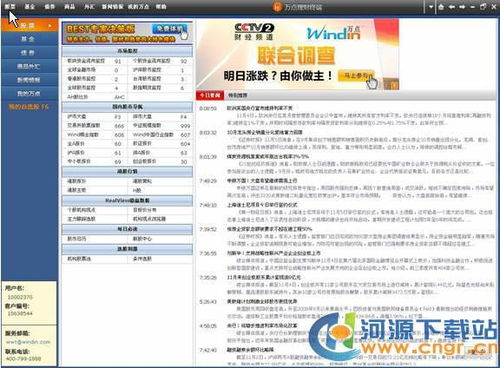Open the news headline timestamped 8:01:39
The image size is (500, 368).
point(268,156)
